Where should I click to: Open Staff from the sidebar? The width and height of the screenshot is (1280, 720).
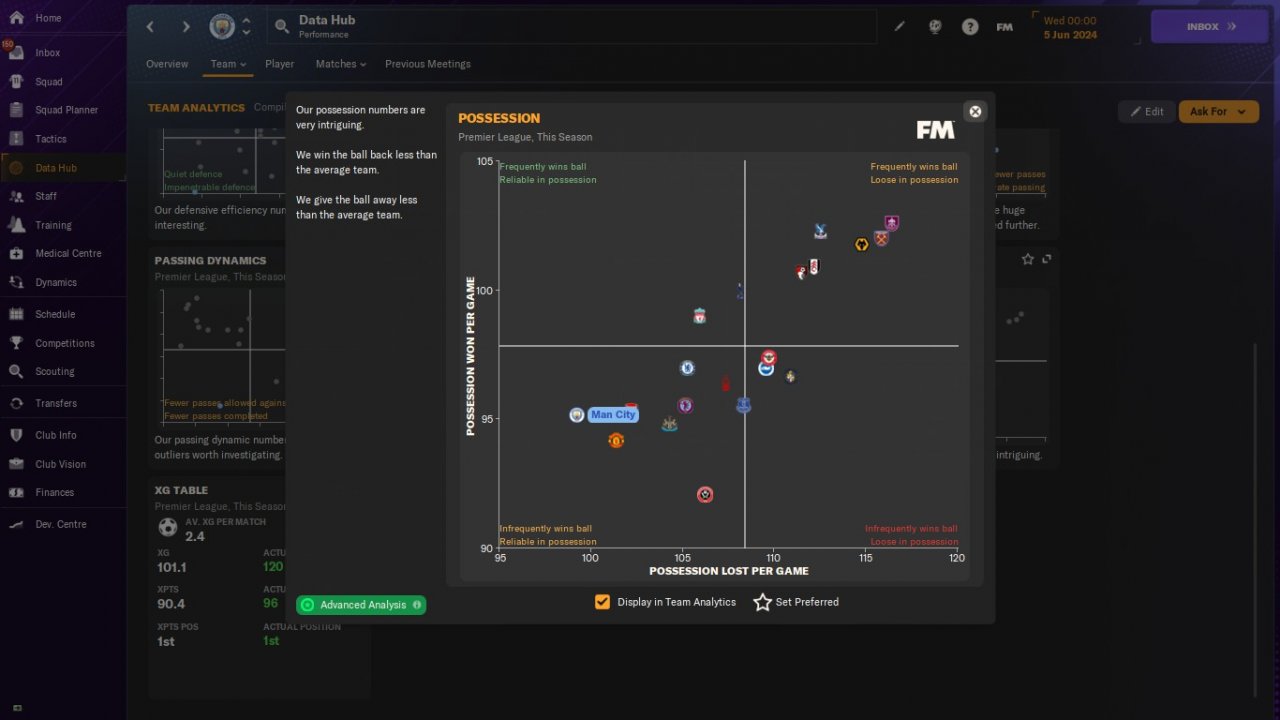coord(46,196)
